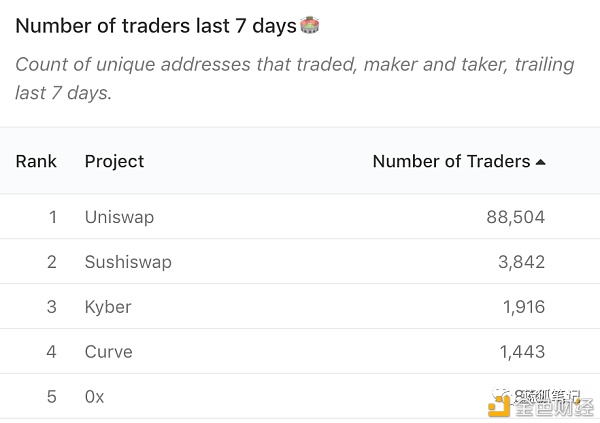Click the Uniswap trader count 88,504
600x423 pixels.
515,217
